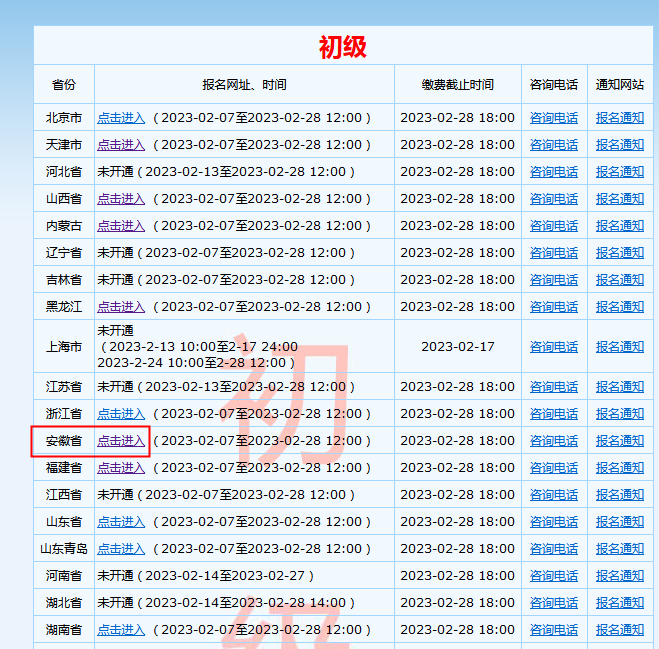Enter the 山西省 registration site link
This screenshot has height=649, width=659.
pyautogui.click(x=121, y=199)
